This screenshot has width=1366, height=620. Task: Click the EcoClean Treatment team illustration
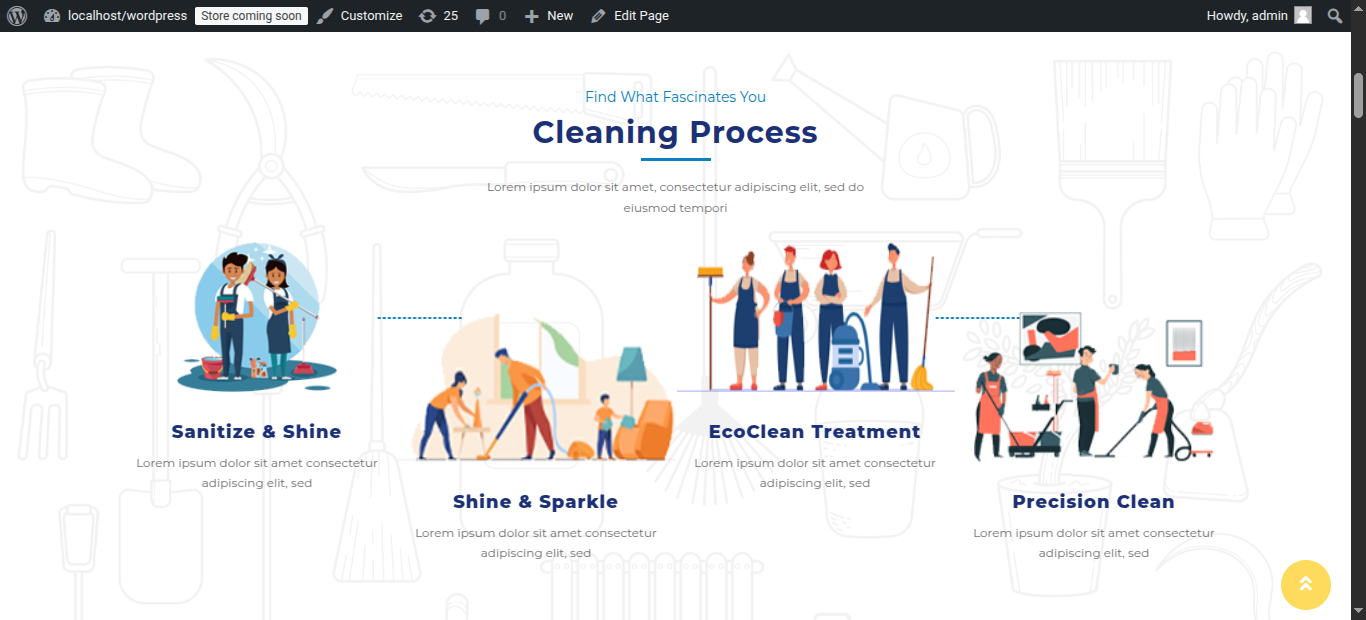tap(815, 317)
